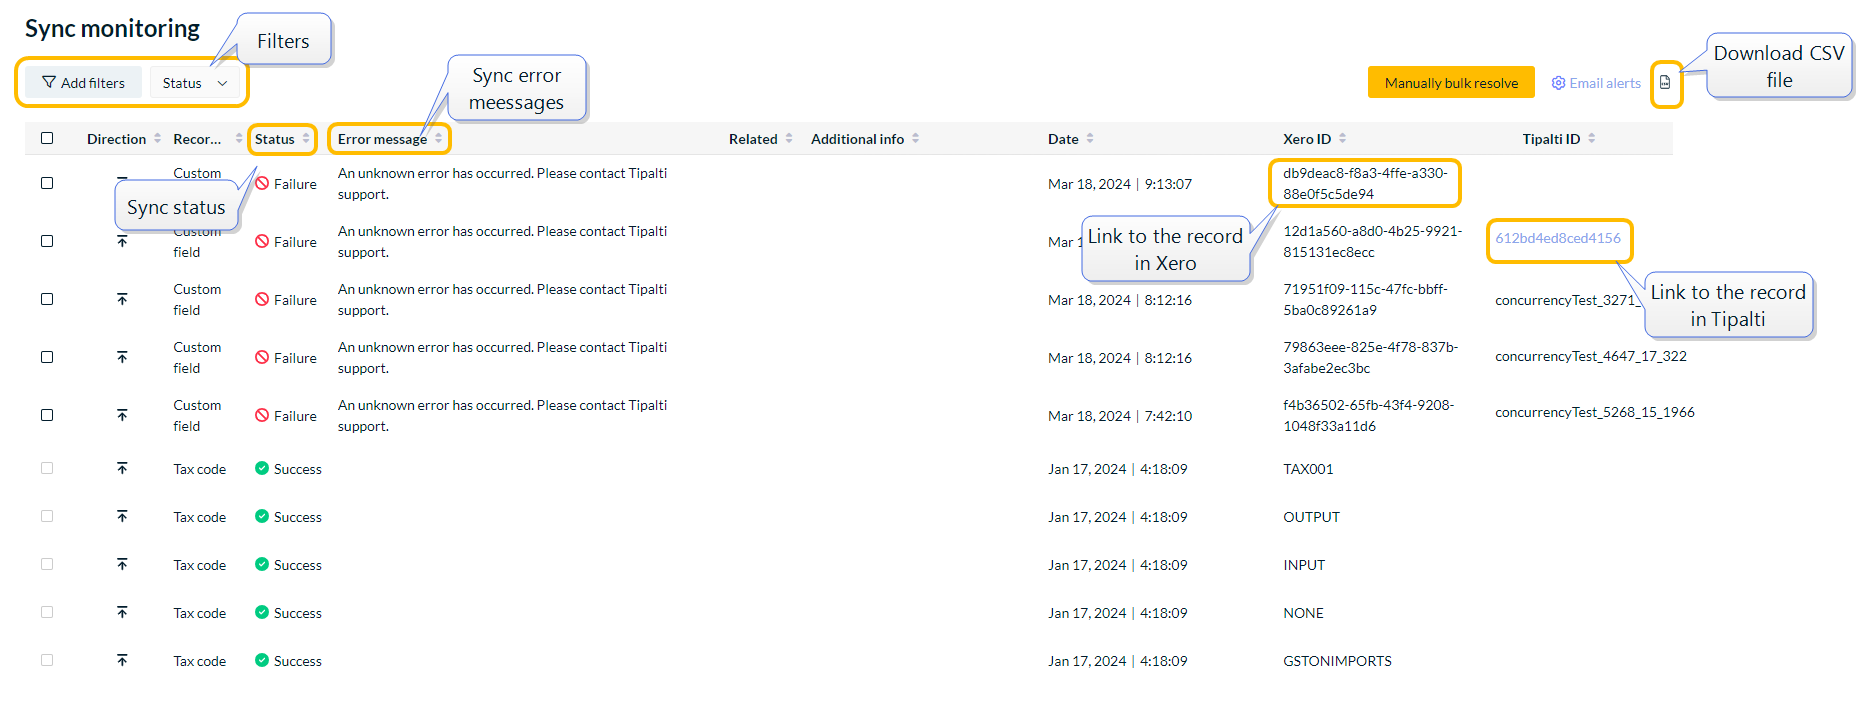Click green success icon in TAX001 row
The height and width of the screenshot is (708, 1866).
262,468
